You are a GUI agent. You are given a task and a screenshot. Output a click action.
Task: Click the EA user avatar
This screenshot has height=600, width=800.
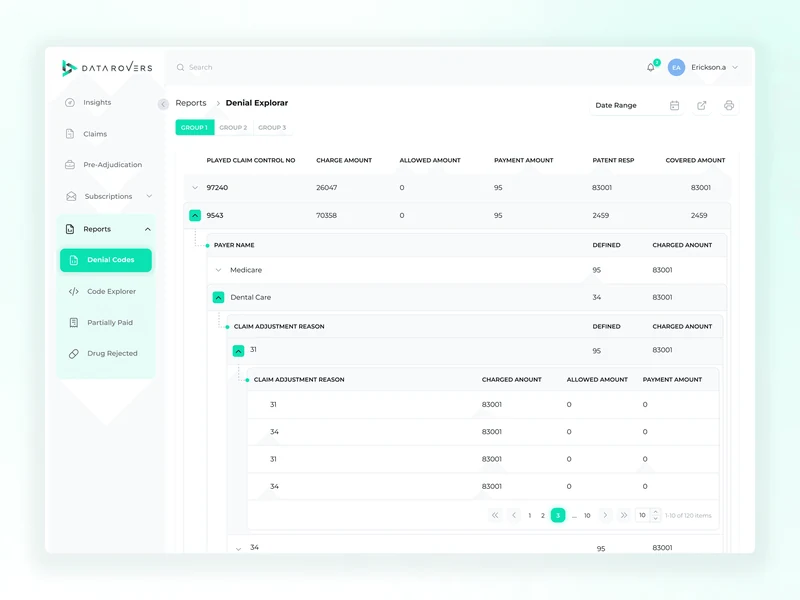tap(676, 67)
